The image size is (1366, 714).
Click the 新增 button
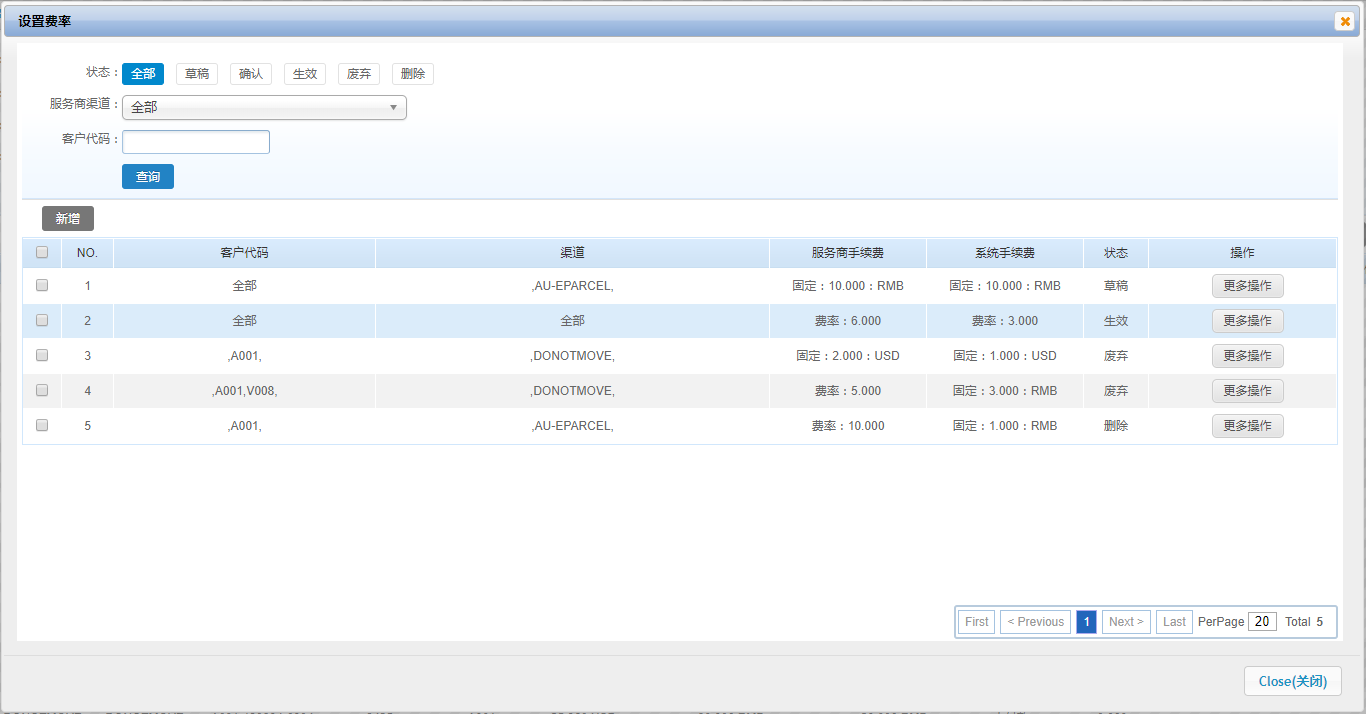[x=68, y=218]
